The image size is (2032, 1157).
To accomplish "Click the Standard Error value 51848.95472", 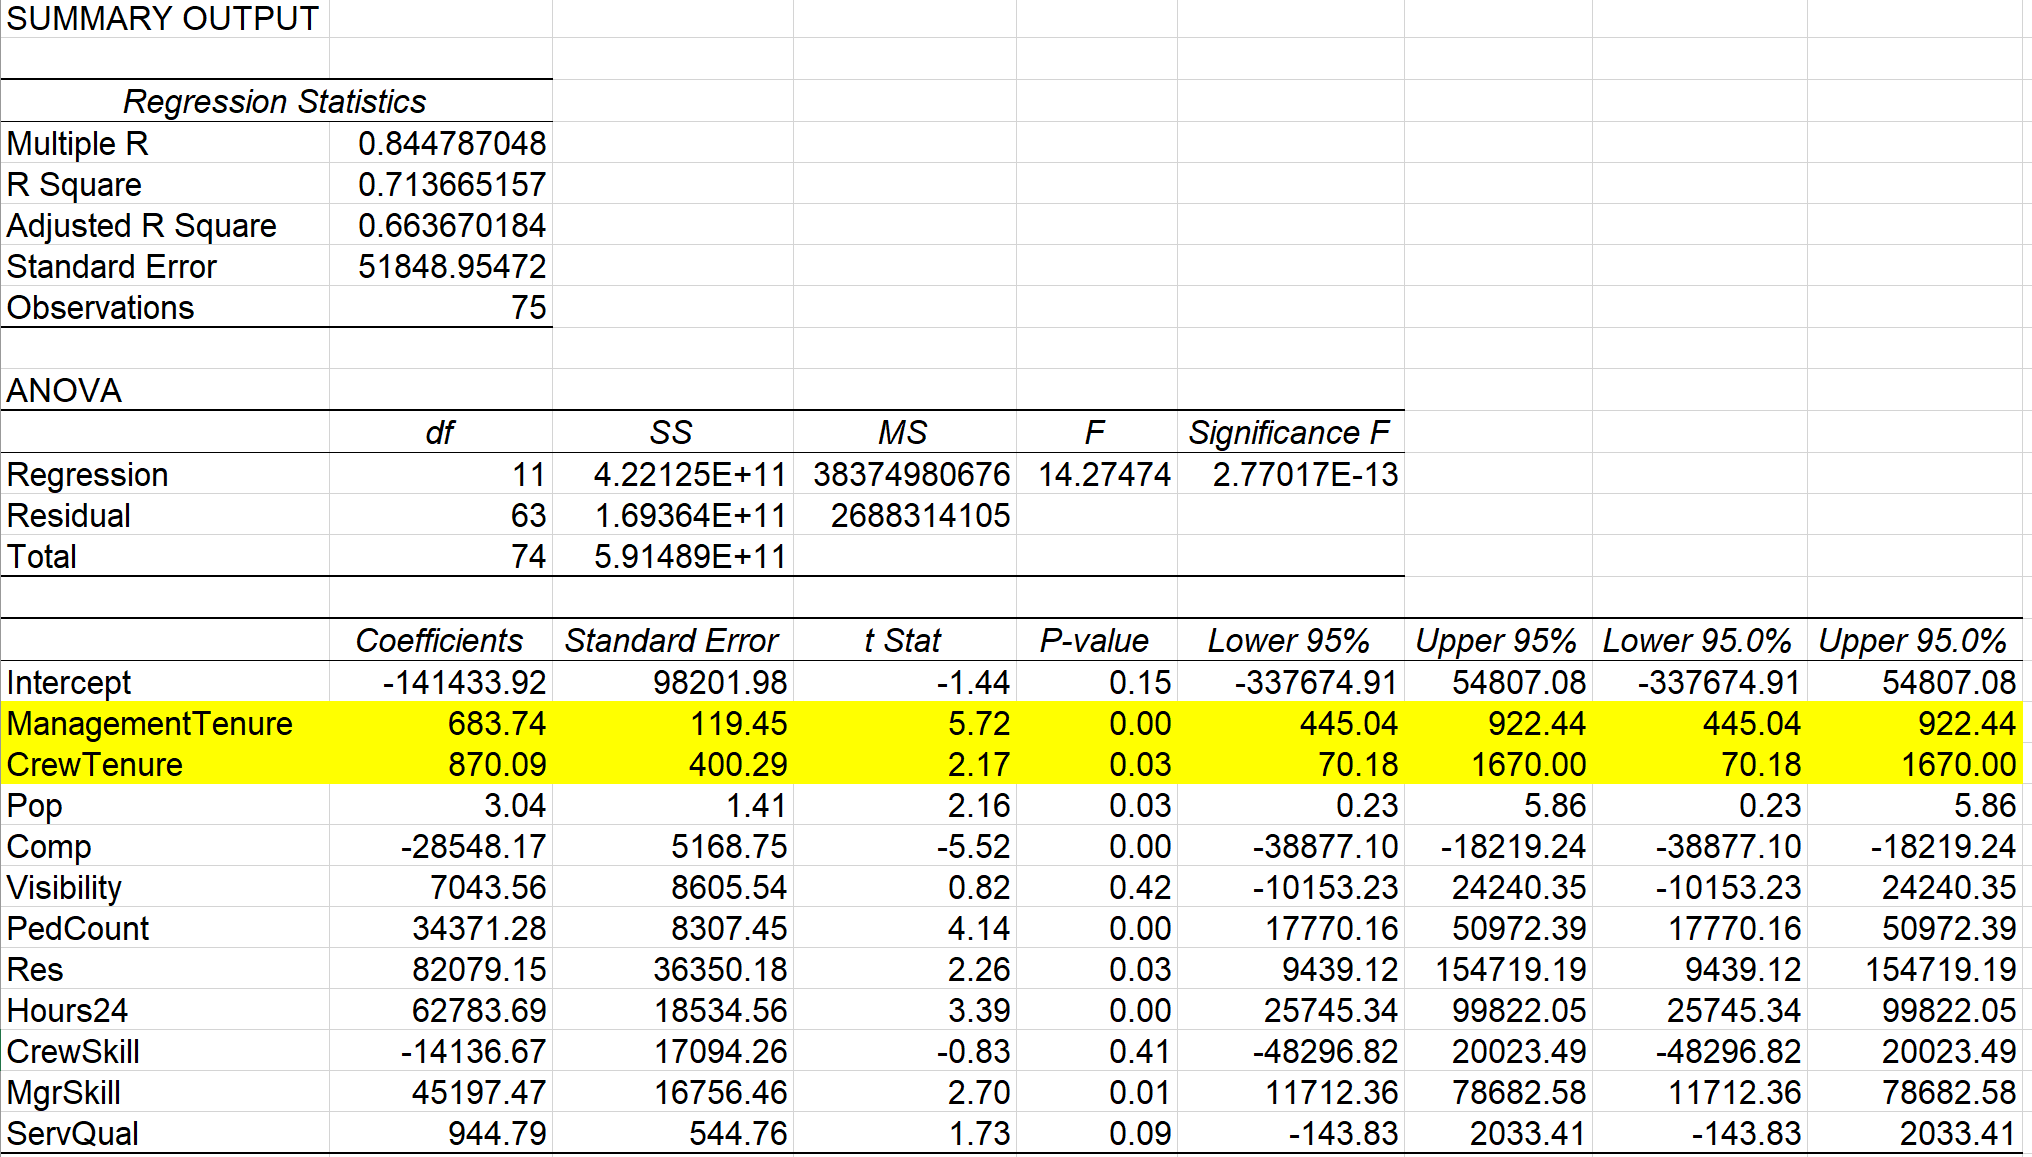I will (451, 266).
